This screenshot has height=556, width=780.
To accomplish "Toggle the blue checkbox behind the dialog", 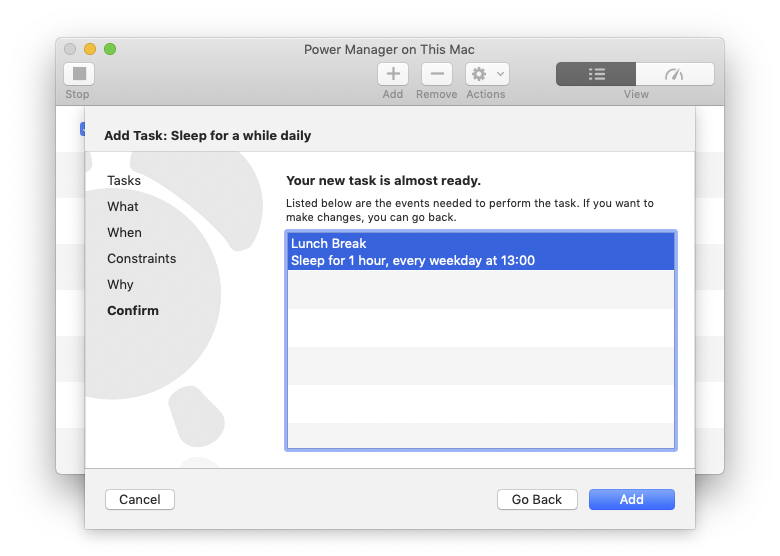I will 82,129.
